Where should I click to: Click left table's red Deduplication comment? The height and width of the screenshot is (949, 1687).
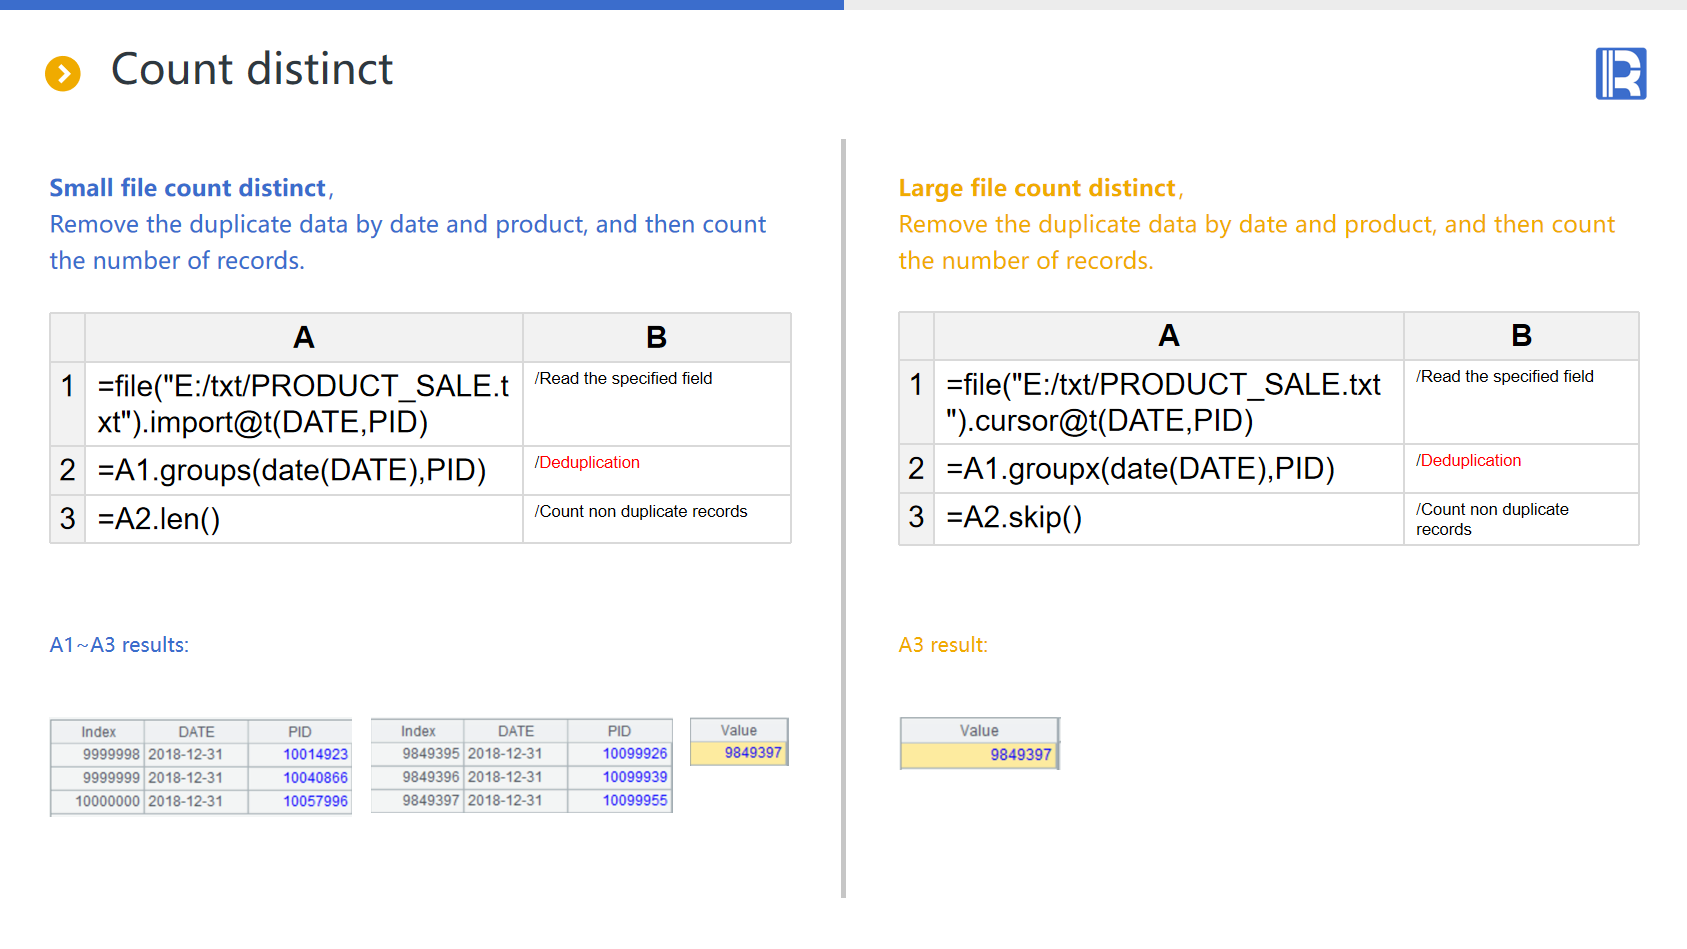587,462
